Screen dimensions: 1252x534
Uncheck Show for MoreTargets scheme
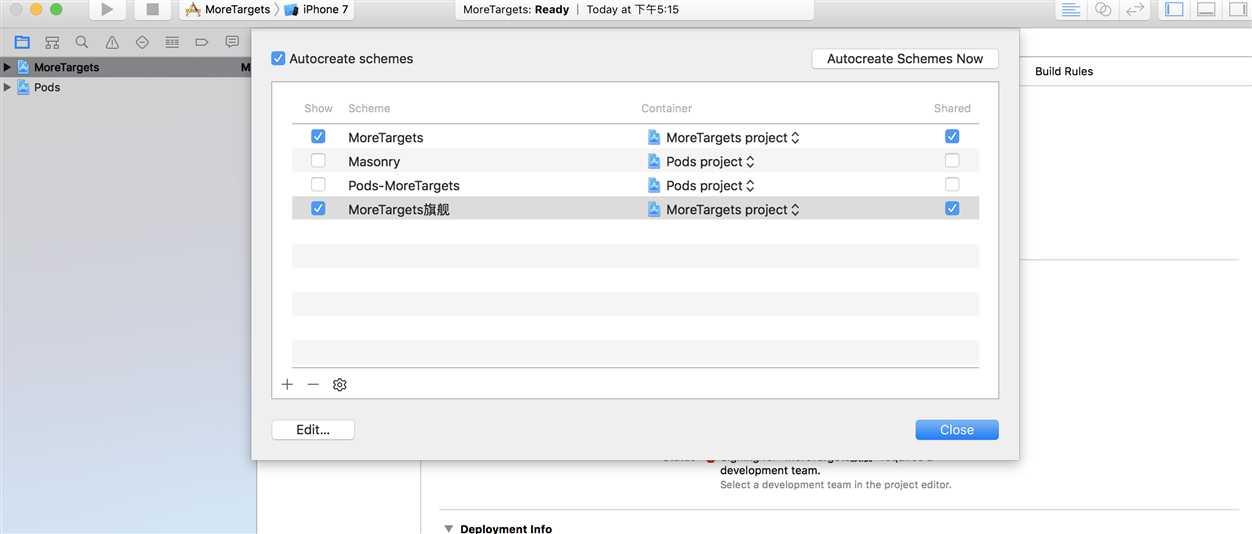pos(318,136)
